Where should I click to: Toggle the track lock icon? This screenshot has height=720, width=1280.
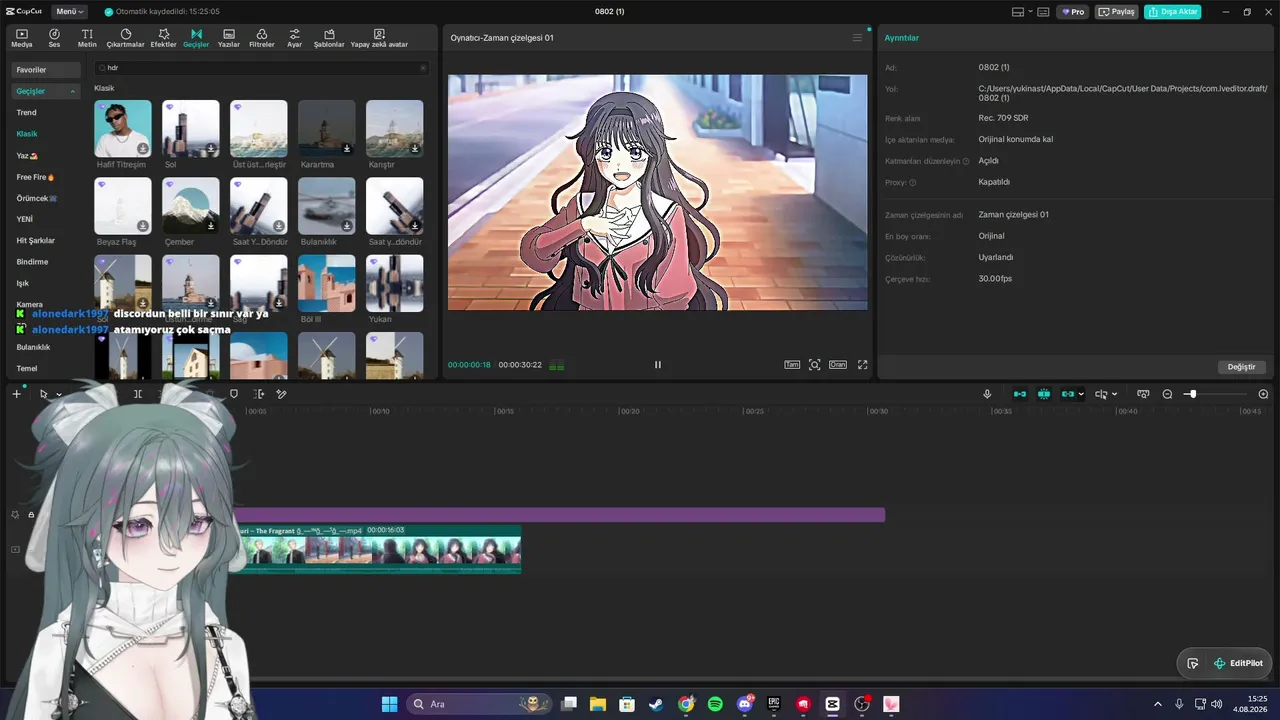coord(31,515)
